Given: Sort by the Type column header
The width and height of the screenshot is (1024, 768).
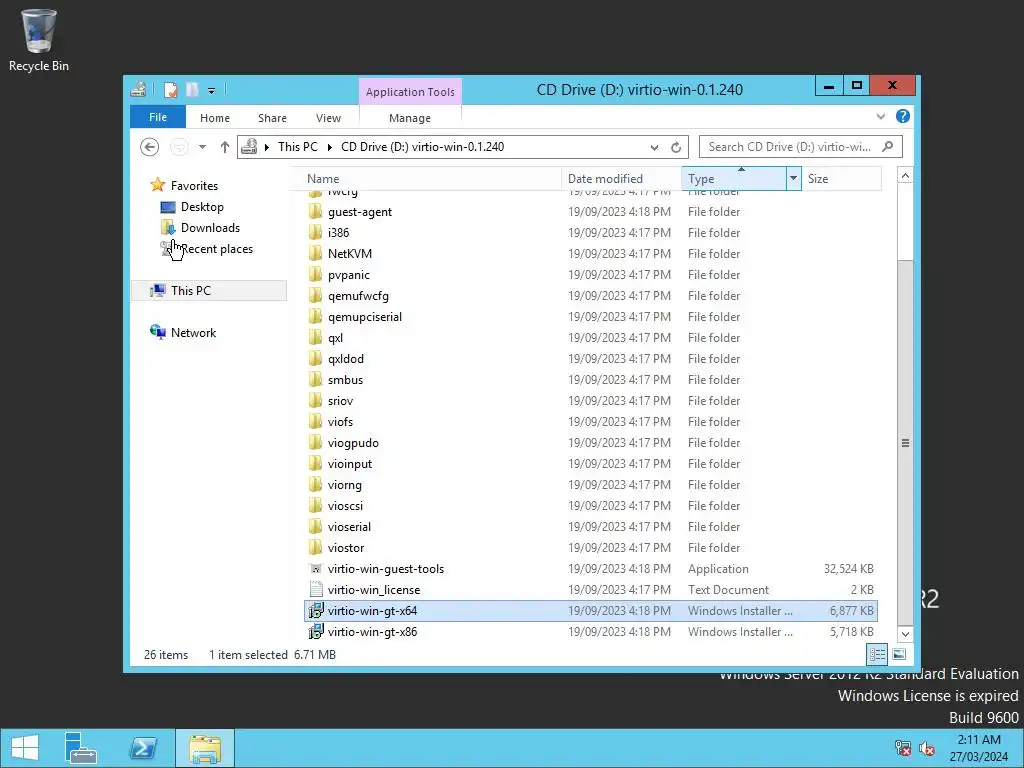Looking at the screenshot, I should 733,179.
